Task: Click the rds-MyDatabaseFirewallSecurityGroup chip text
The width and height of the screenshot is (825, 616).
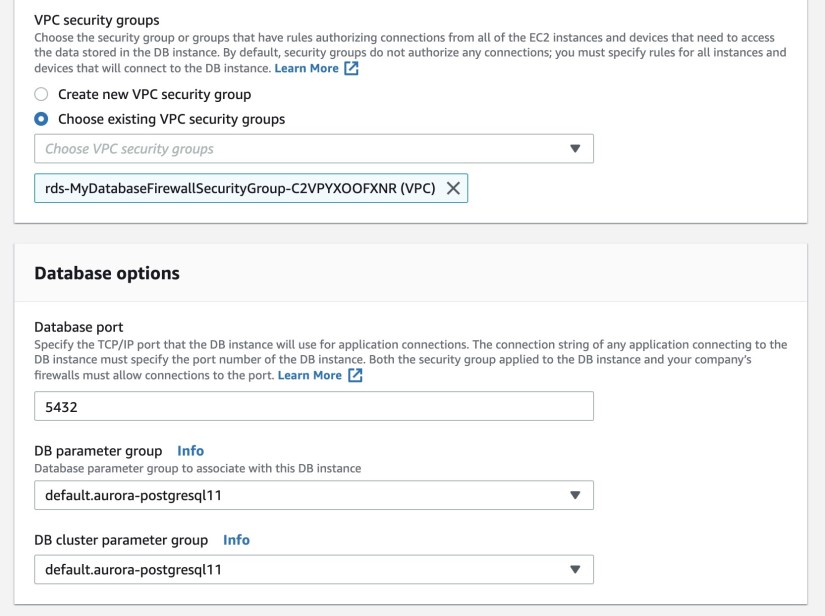Action: [240, 189]
